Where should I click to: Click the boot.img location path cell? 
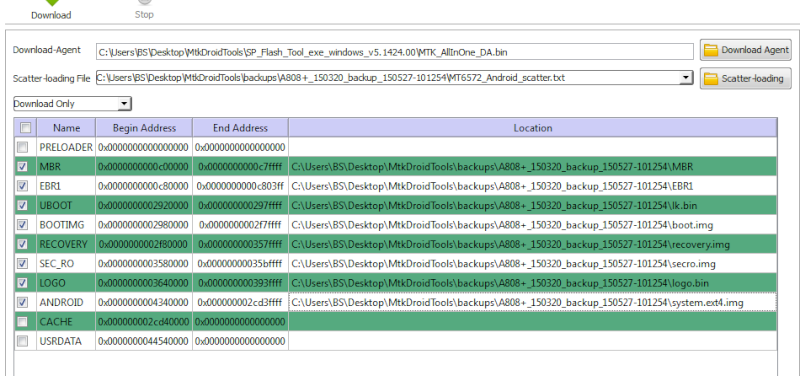[x=533, y=225]
